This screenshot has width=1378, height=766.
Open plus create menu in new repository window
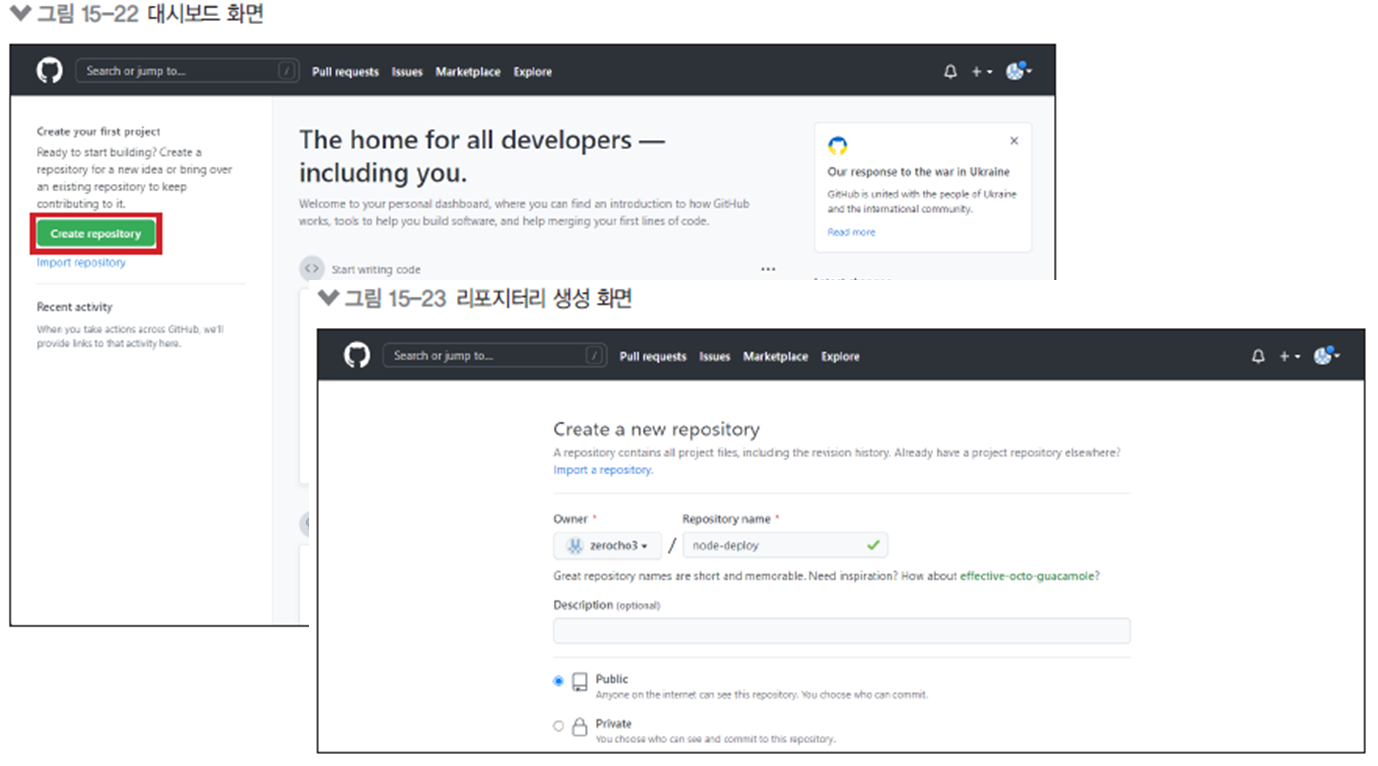click(1289, 356)
